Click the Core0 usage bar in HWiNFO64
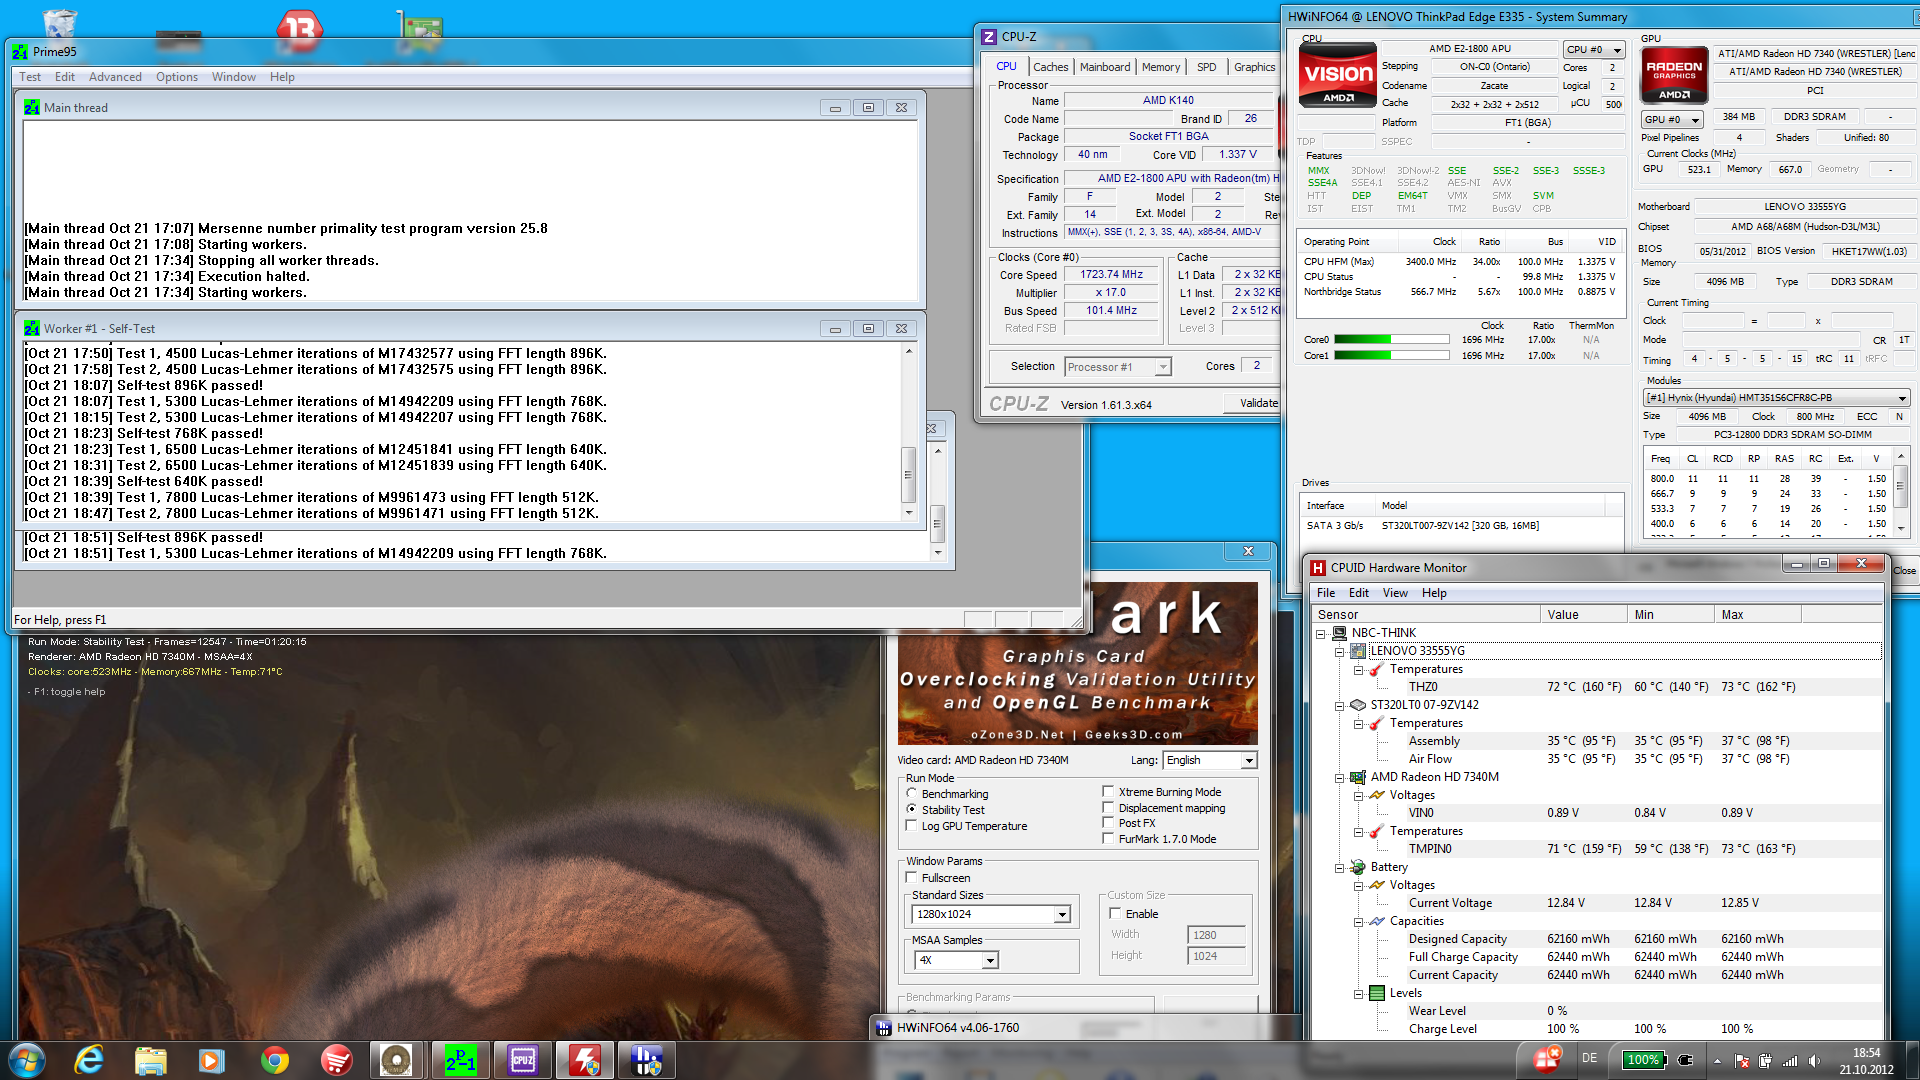1920x1080 pixels. tap(1391, 340)
